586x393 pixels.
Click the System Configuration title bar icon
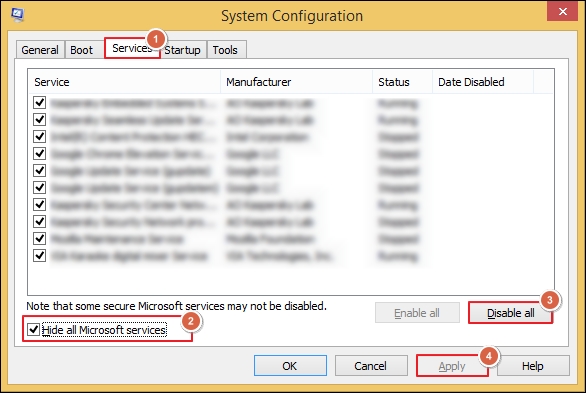click(18, 15)
